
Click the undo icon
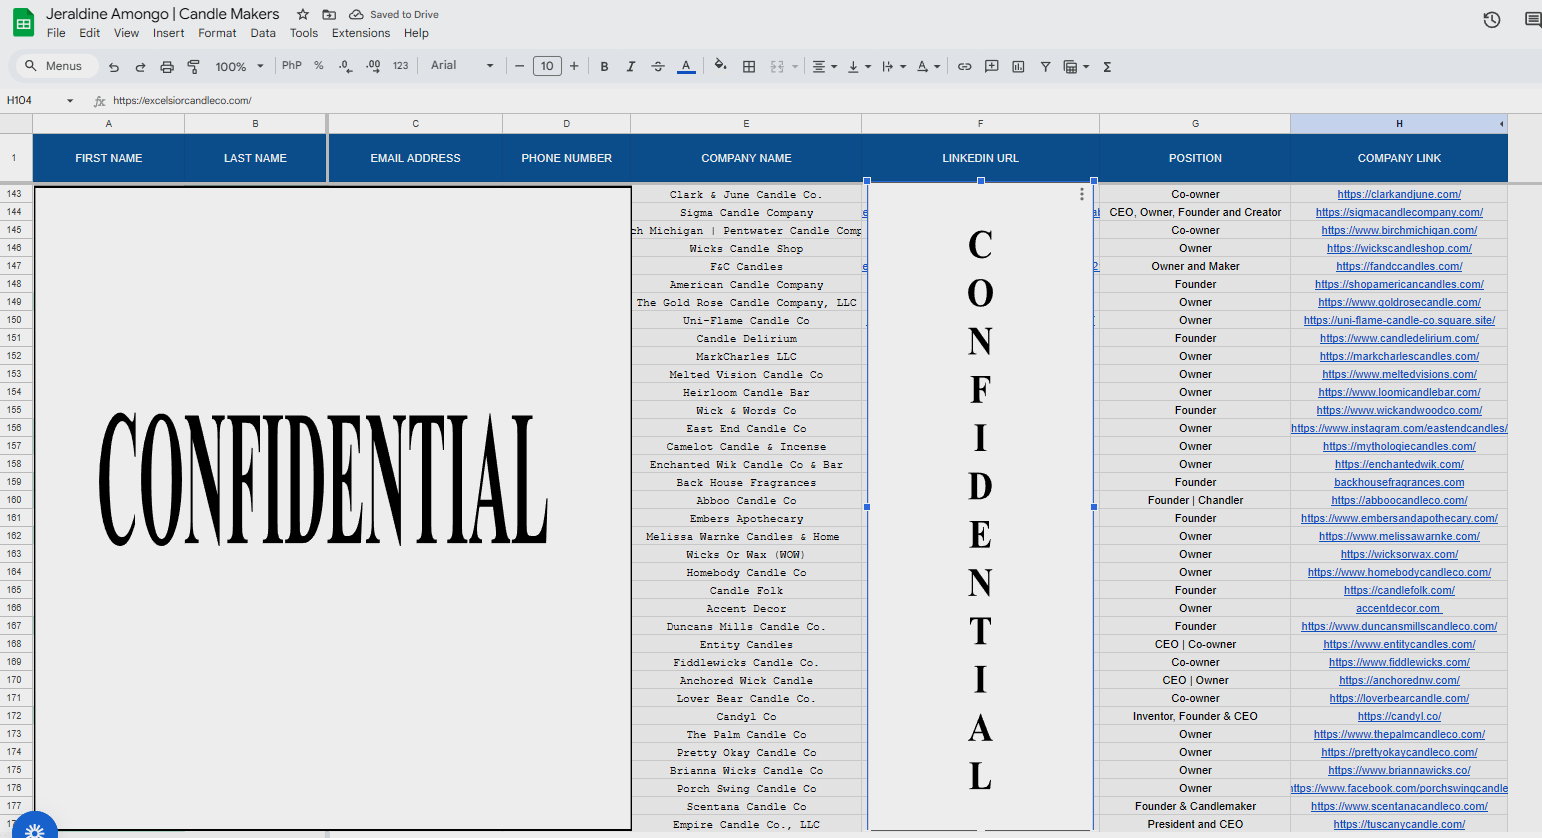[114, 67]
